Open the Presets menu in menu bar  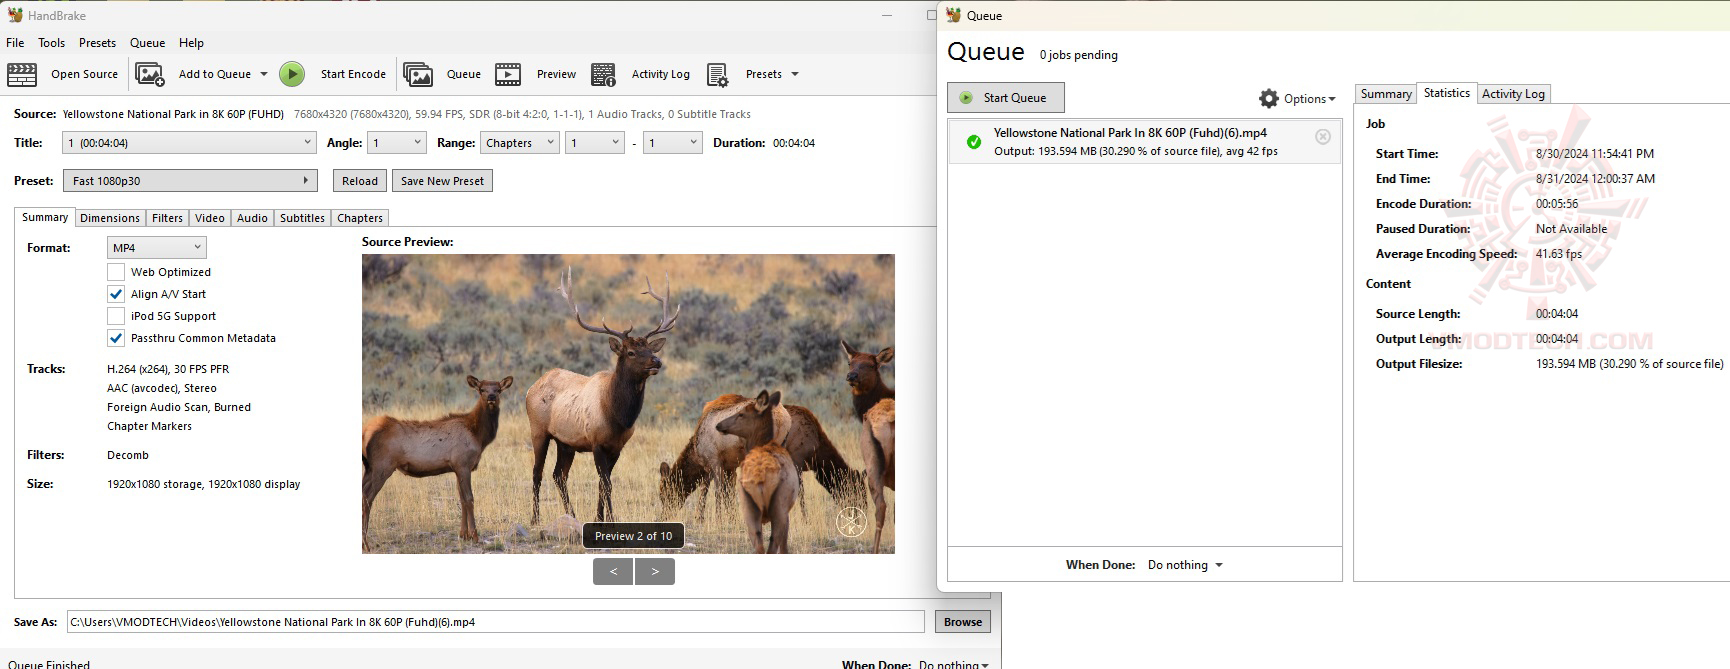click(x=97, y=43)
